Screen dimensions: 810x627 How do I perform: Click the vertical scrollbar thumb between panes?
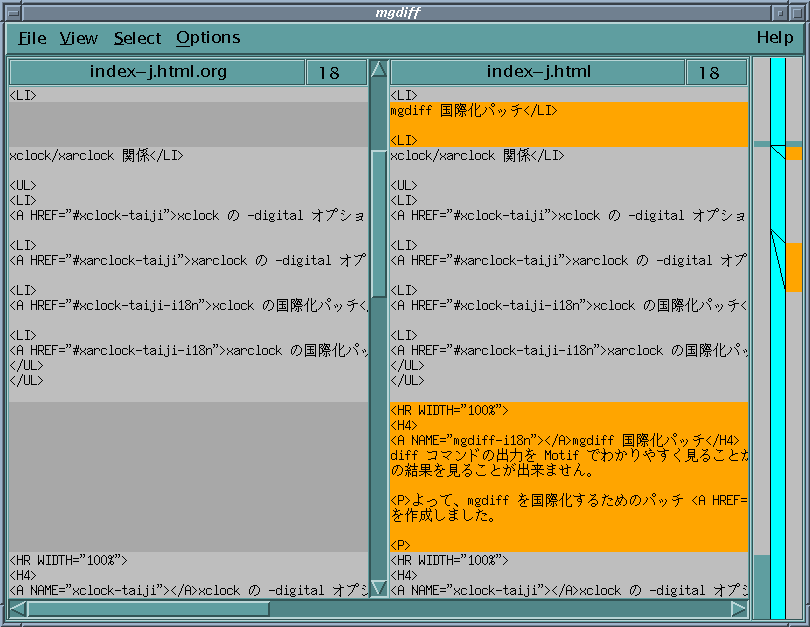tap(378, 220)
